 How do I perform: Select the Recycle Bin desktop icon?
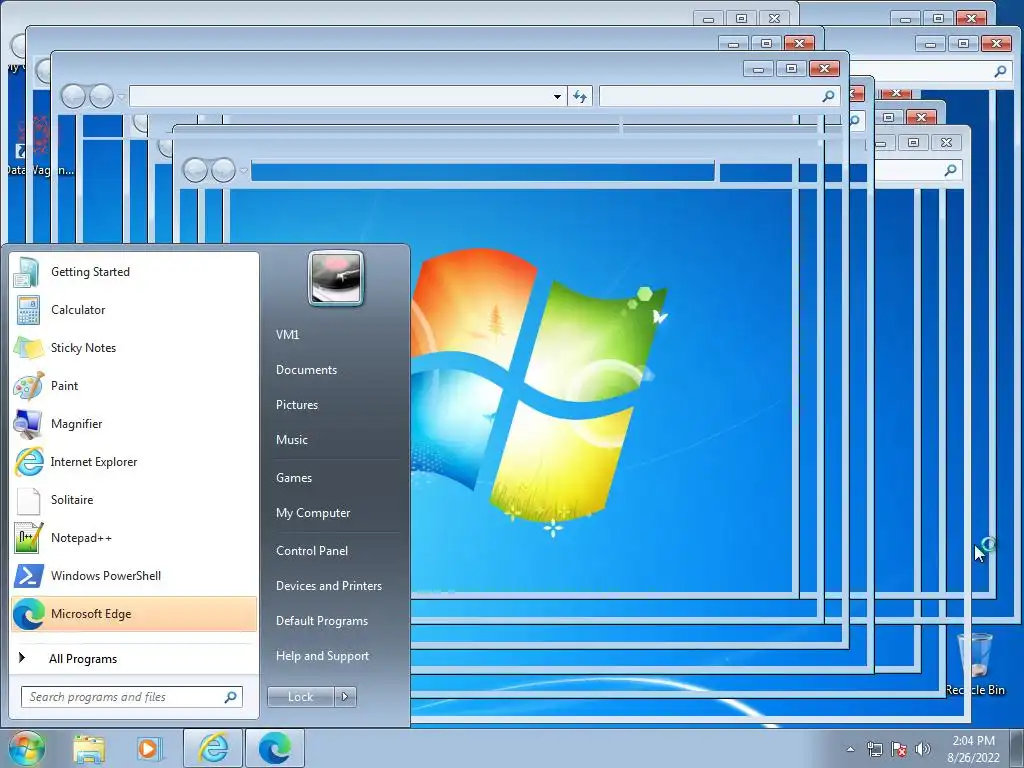975,663
